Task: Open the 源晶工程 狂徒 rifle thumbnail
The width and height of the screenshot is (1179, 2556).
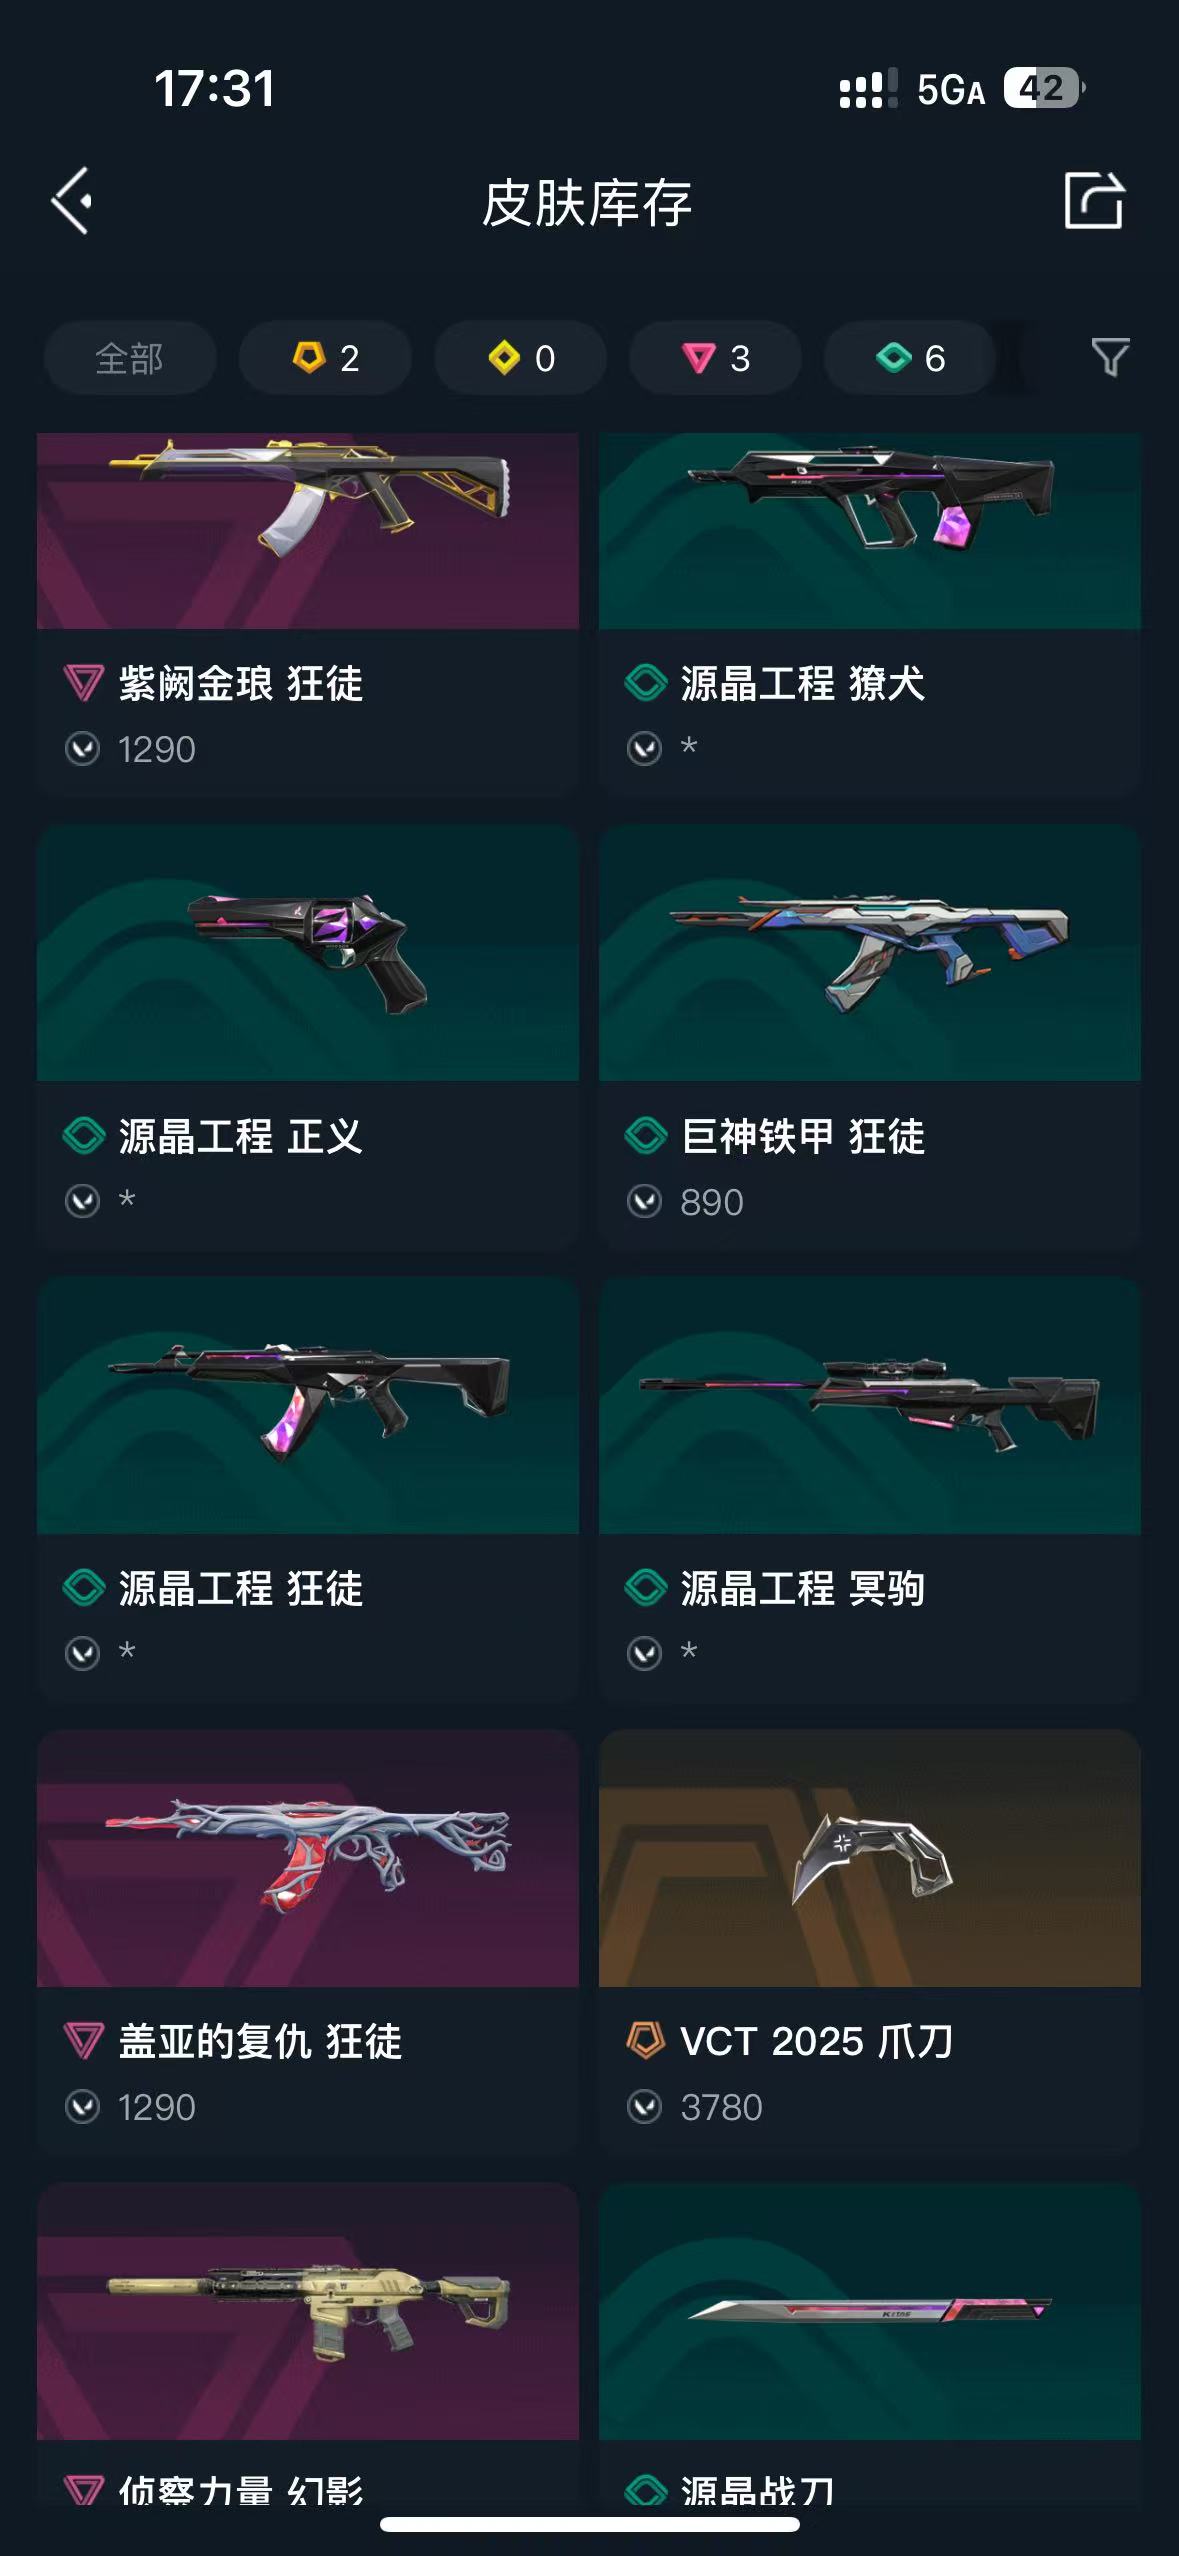Action: (x=308, y=1405)
